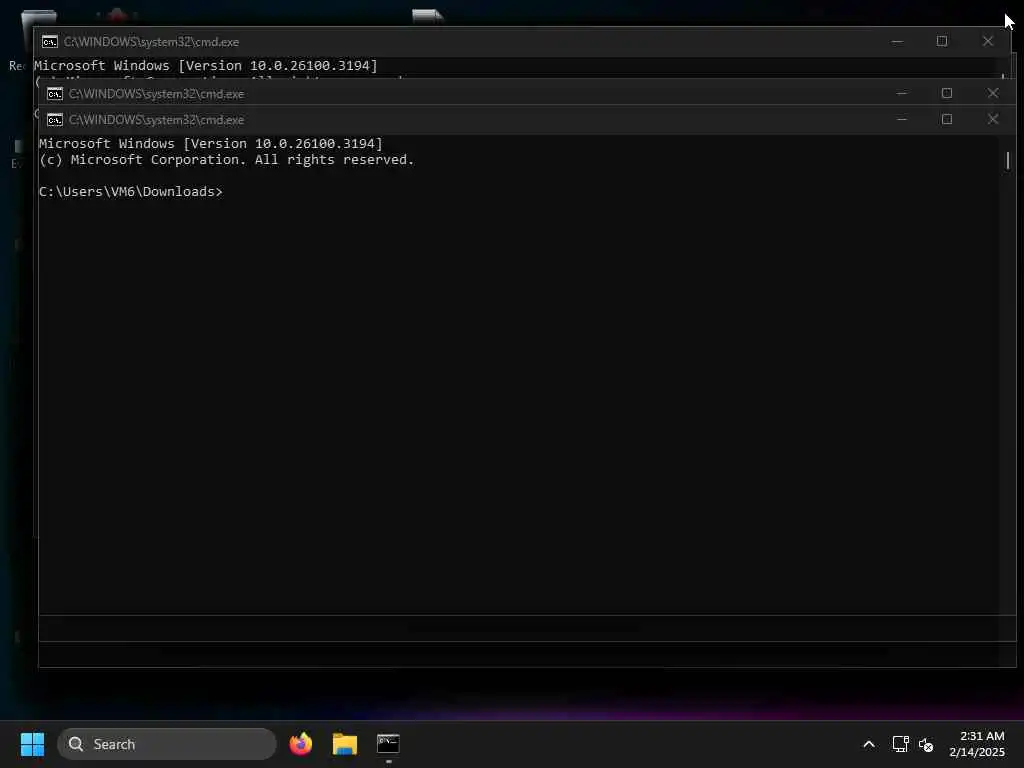1024x768 pixels.
Task: Click the front window's Microsoft Windows version line
Action: tap(211, 144)
